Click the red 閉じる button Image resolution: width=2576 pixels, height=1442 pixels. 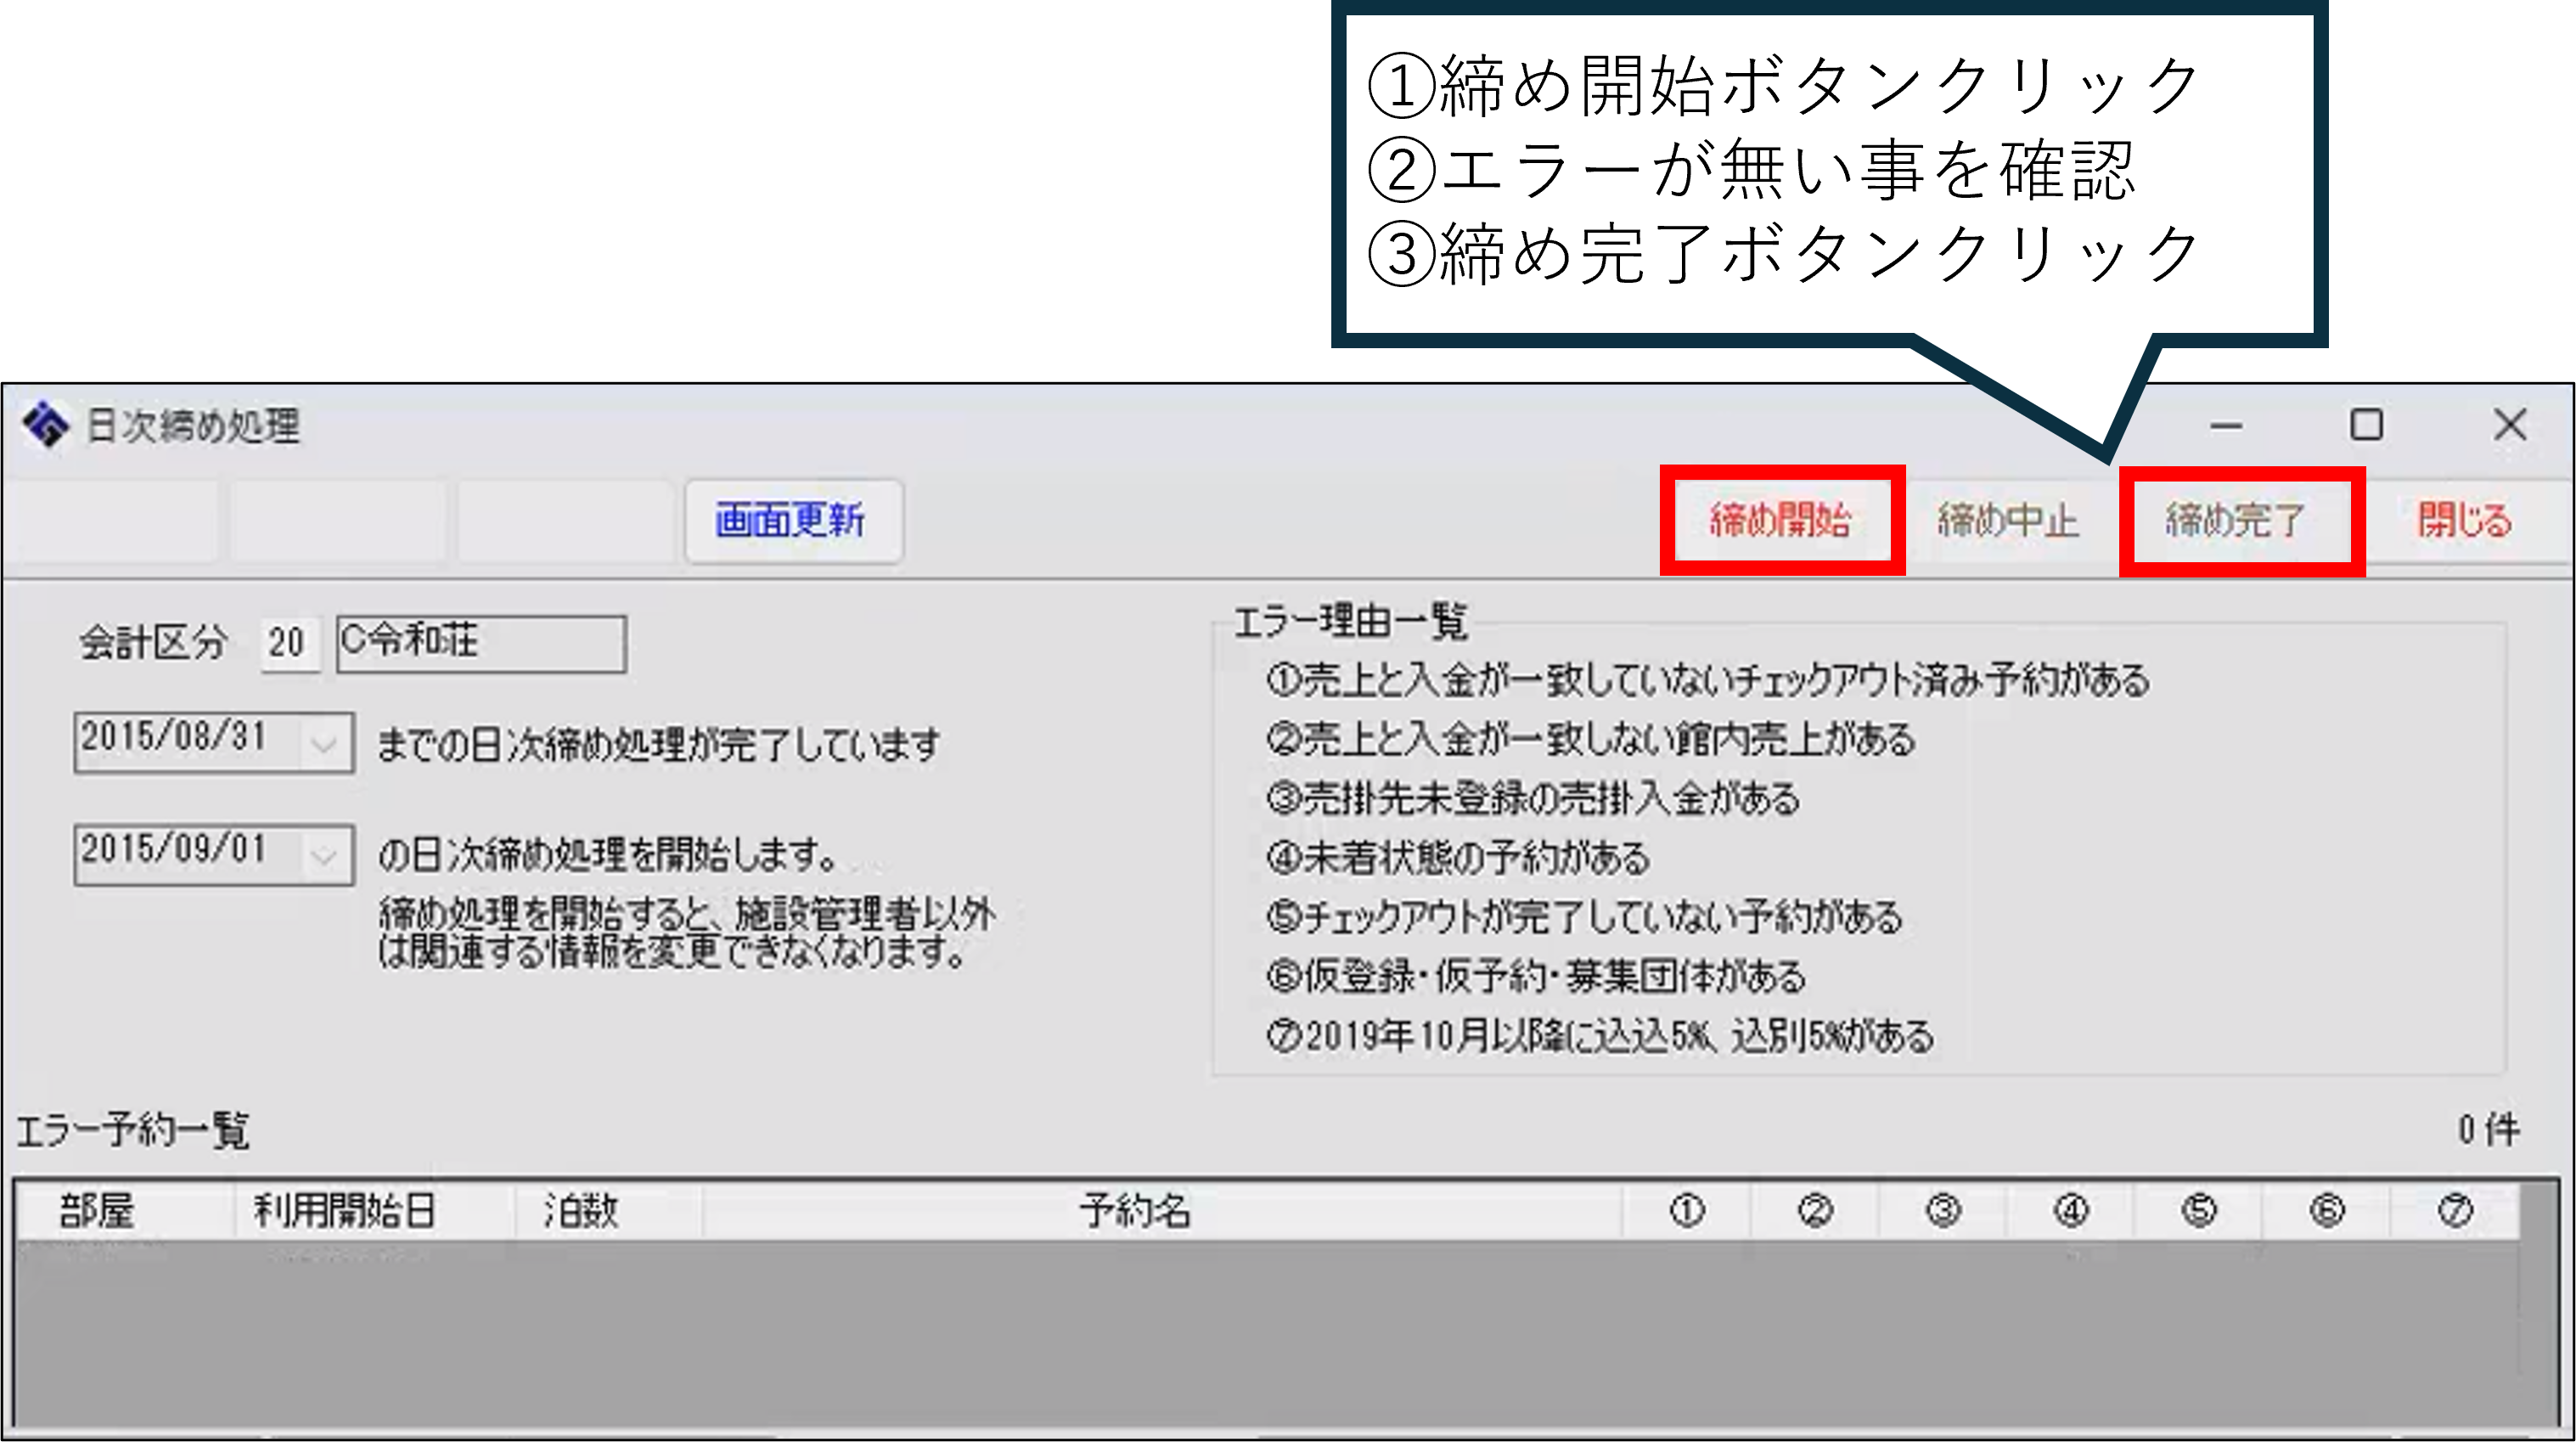click(2464, 521)
